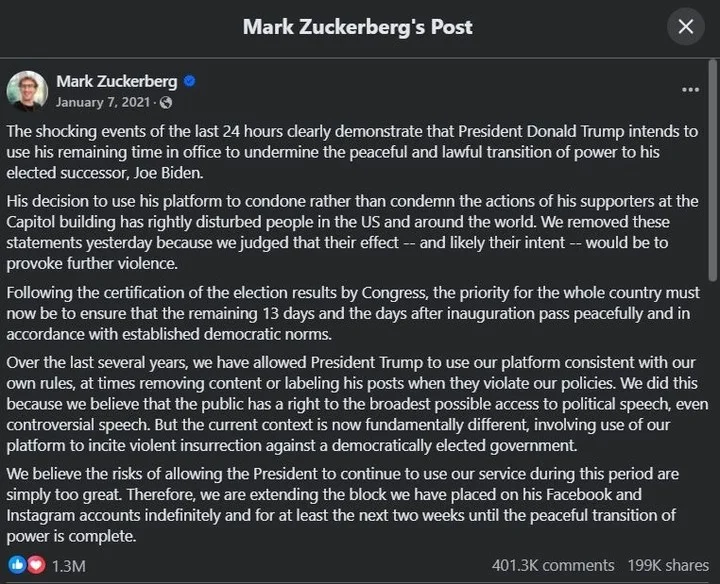Click the blue verified badge icon
720x584 pixels.
click(189, 81)
